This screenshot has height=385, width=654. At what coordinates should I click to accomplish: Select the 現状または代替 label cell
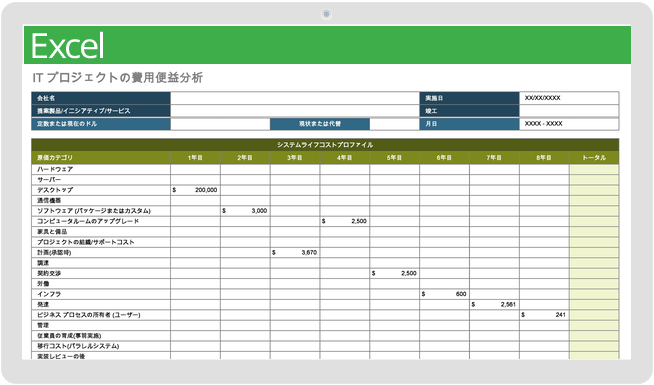(x=320, y=124)
